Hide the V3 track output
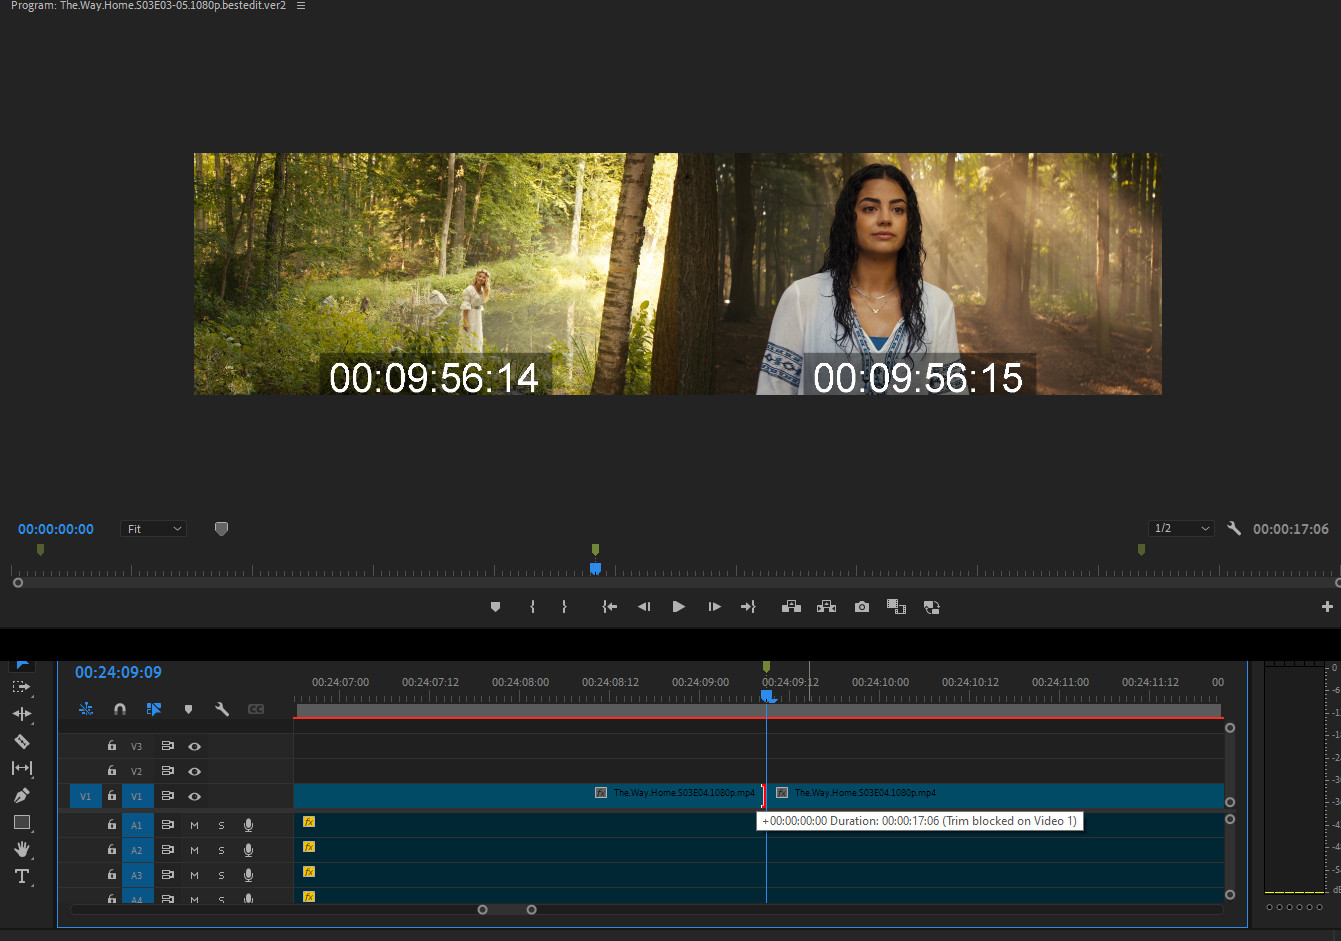 coord(194,746)
